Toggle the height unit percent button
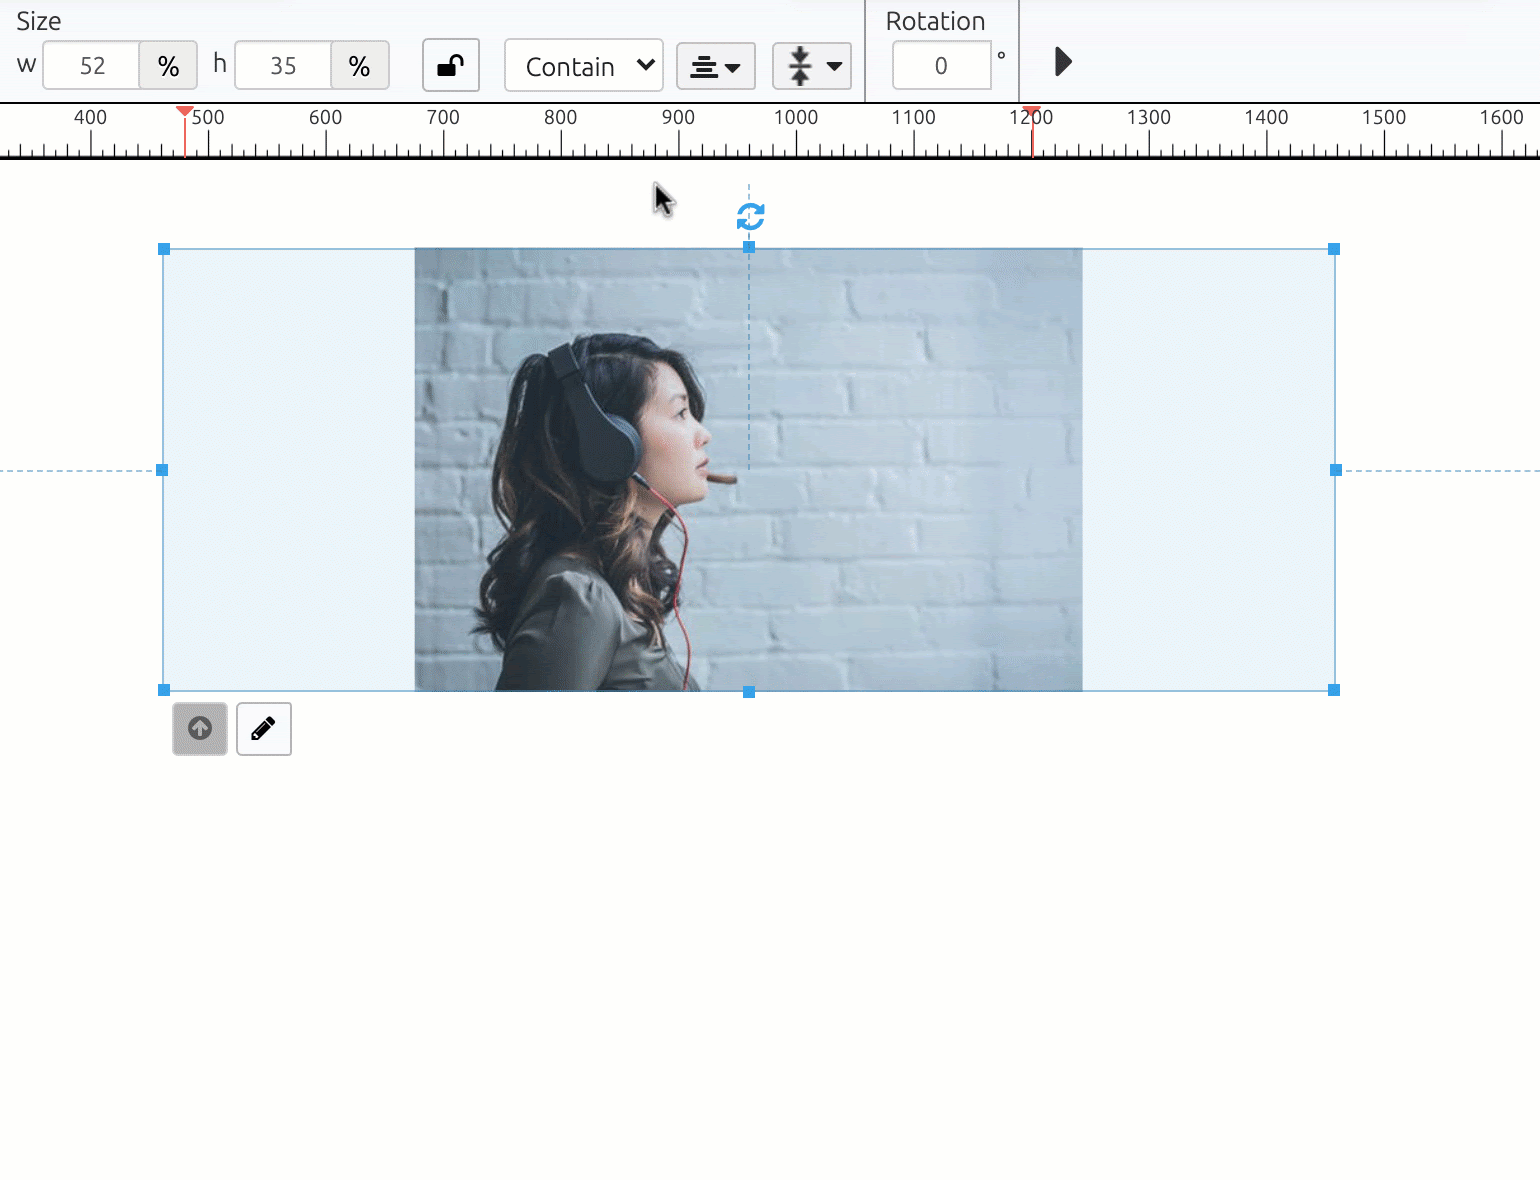The height and width of the screenshot is (1180, 1540). coord(360,66)
